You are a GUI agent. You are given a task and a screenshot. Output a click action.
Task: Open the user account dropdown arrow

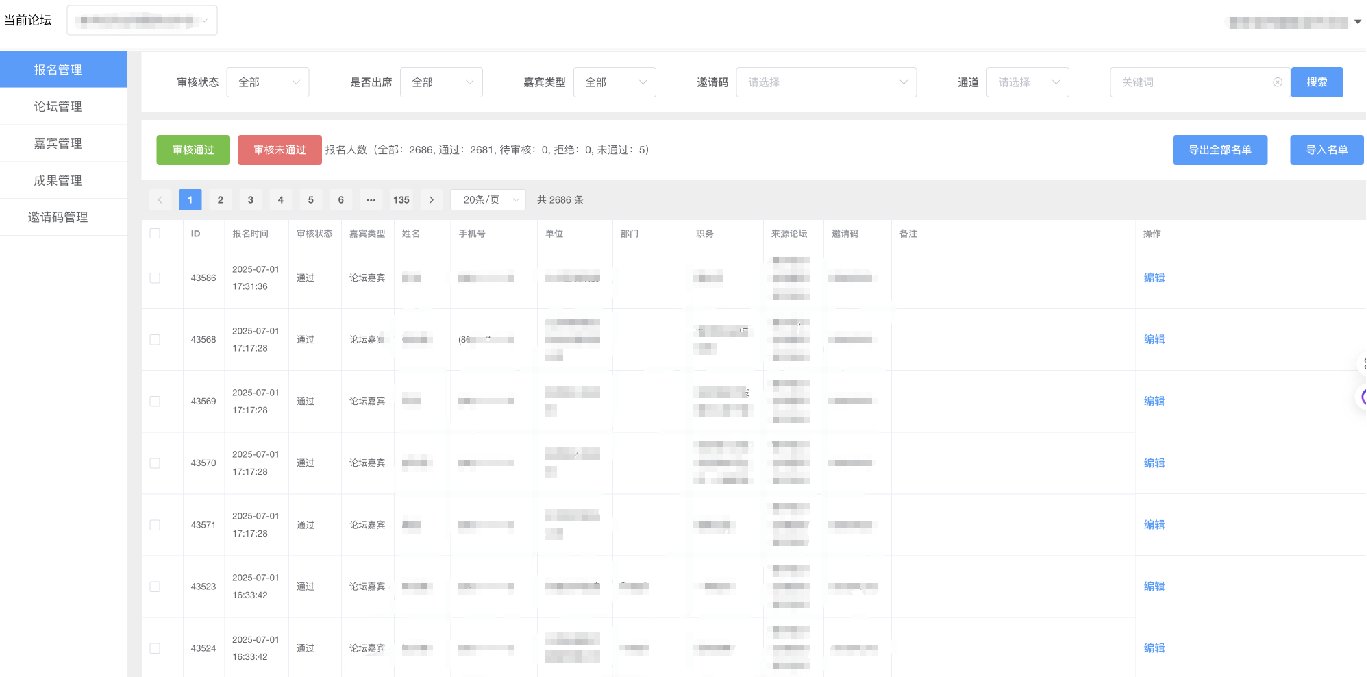(1357, 21)
